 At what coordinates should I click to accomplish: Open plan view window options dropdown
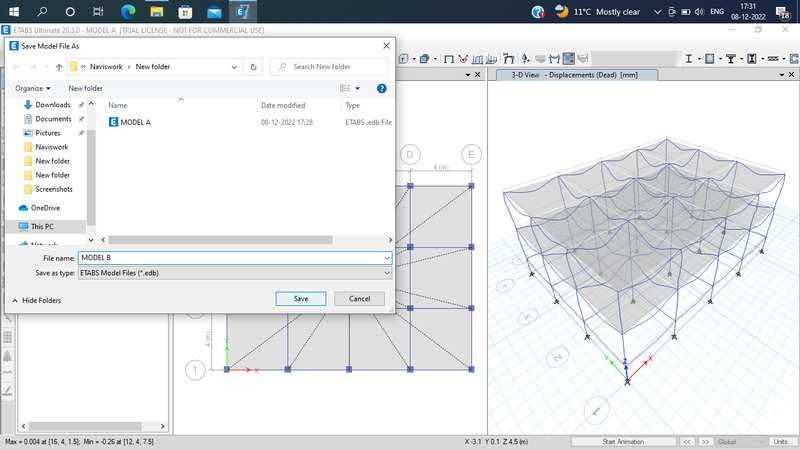tap(467, 74)
